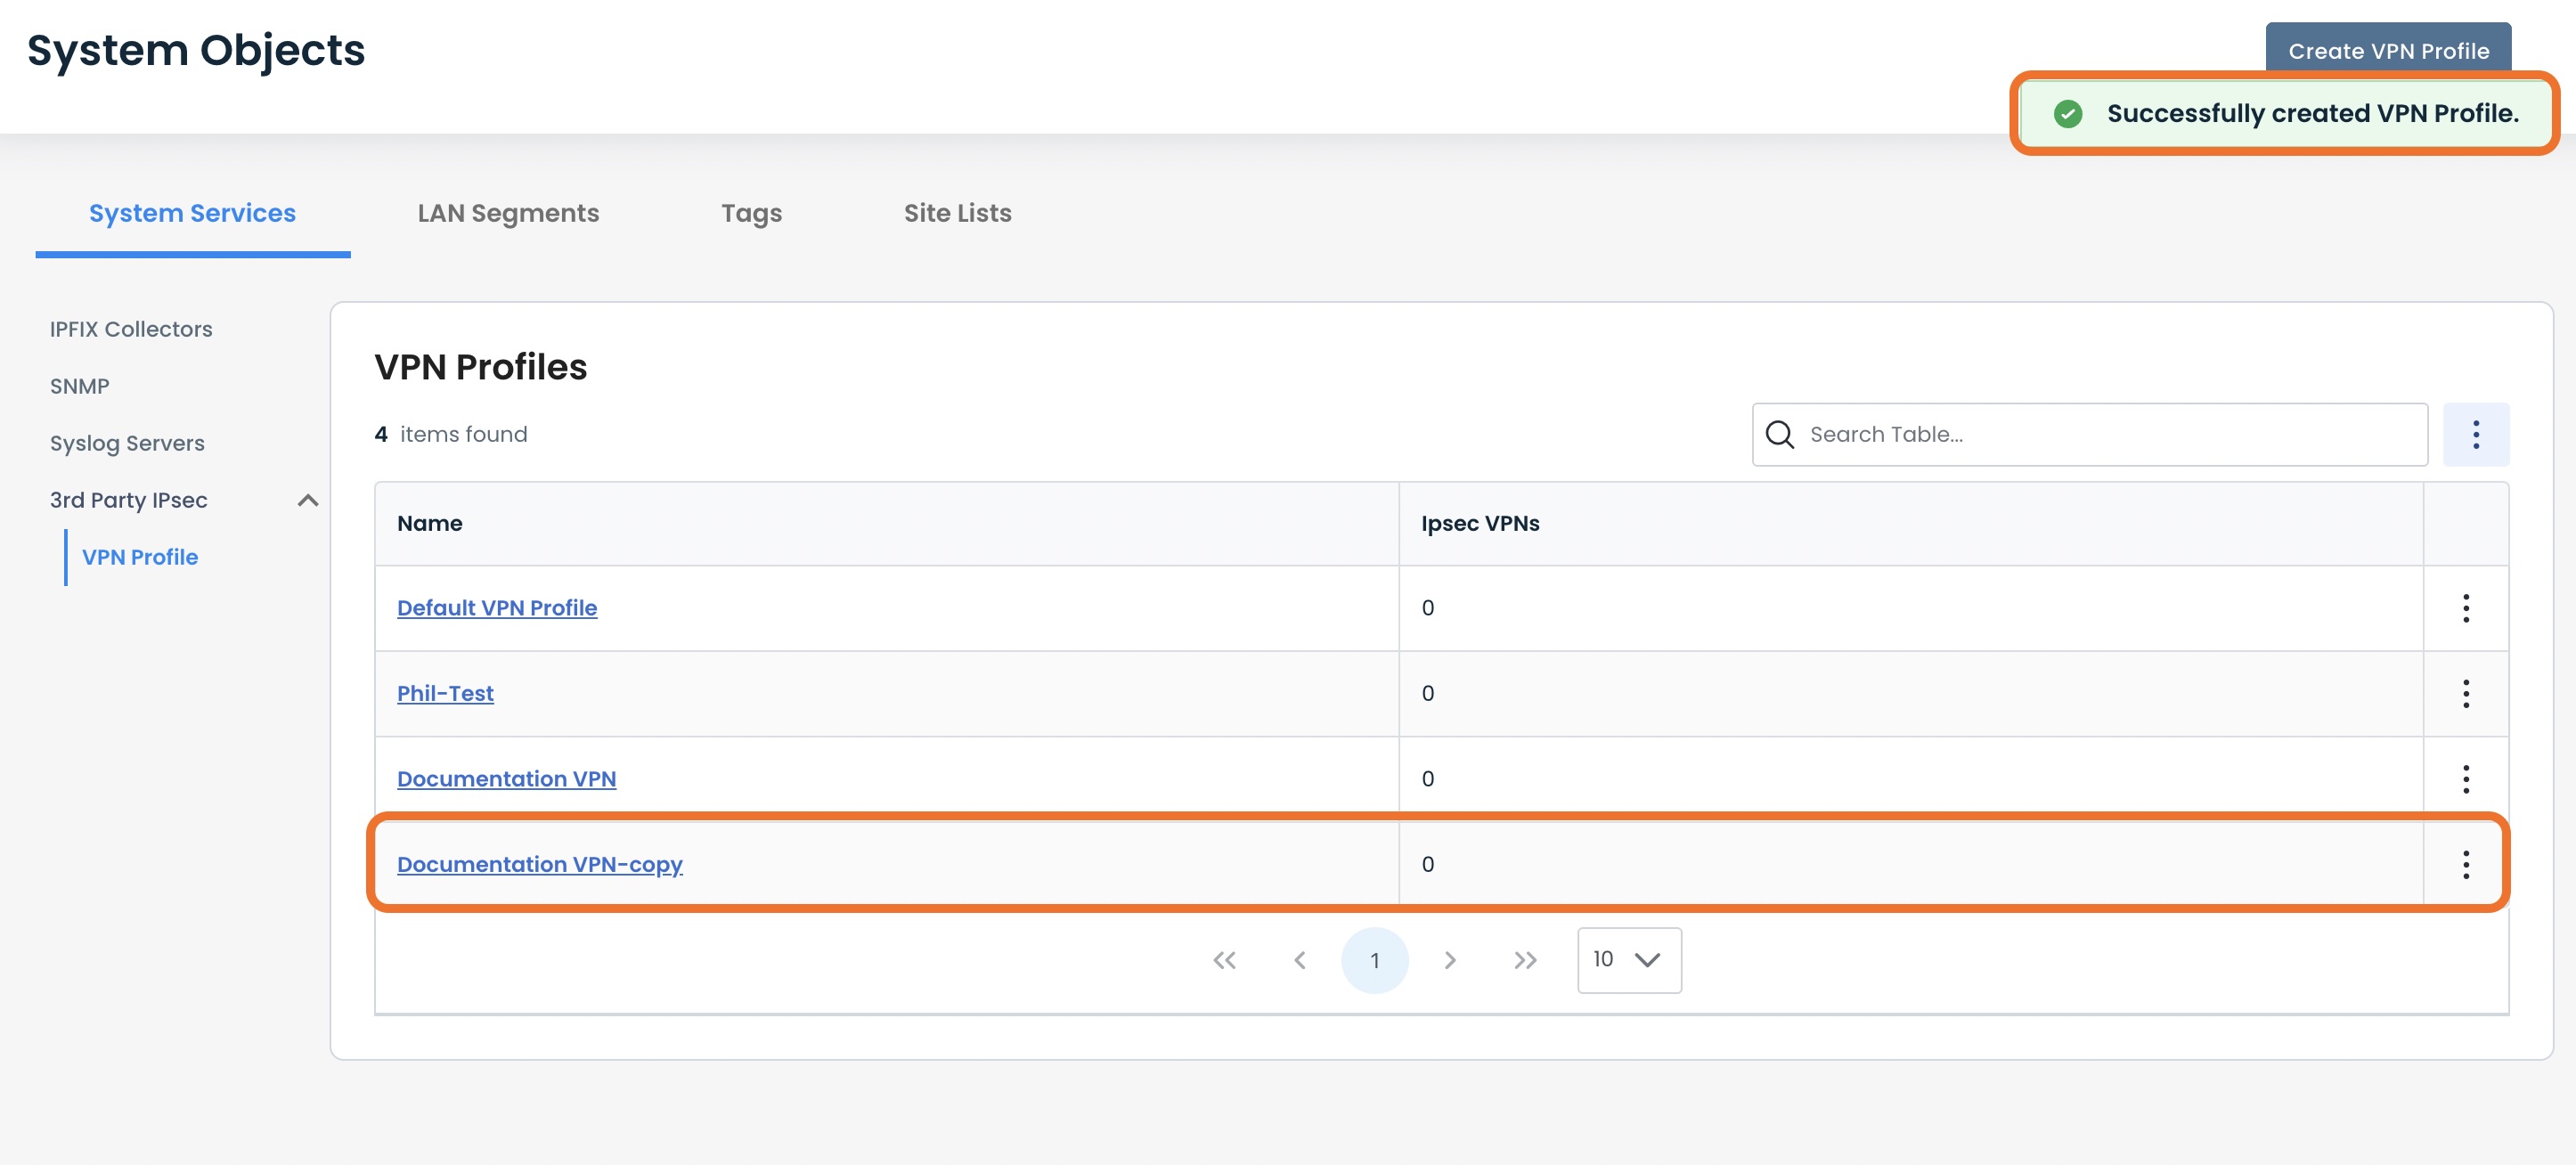
Task: Open the Tags tab
Action: tap(751, 213)
